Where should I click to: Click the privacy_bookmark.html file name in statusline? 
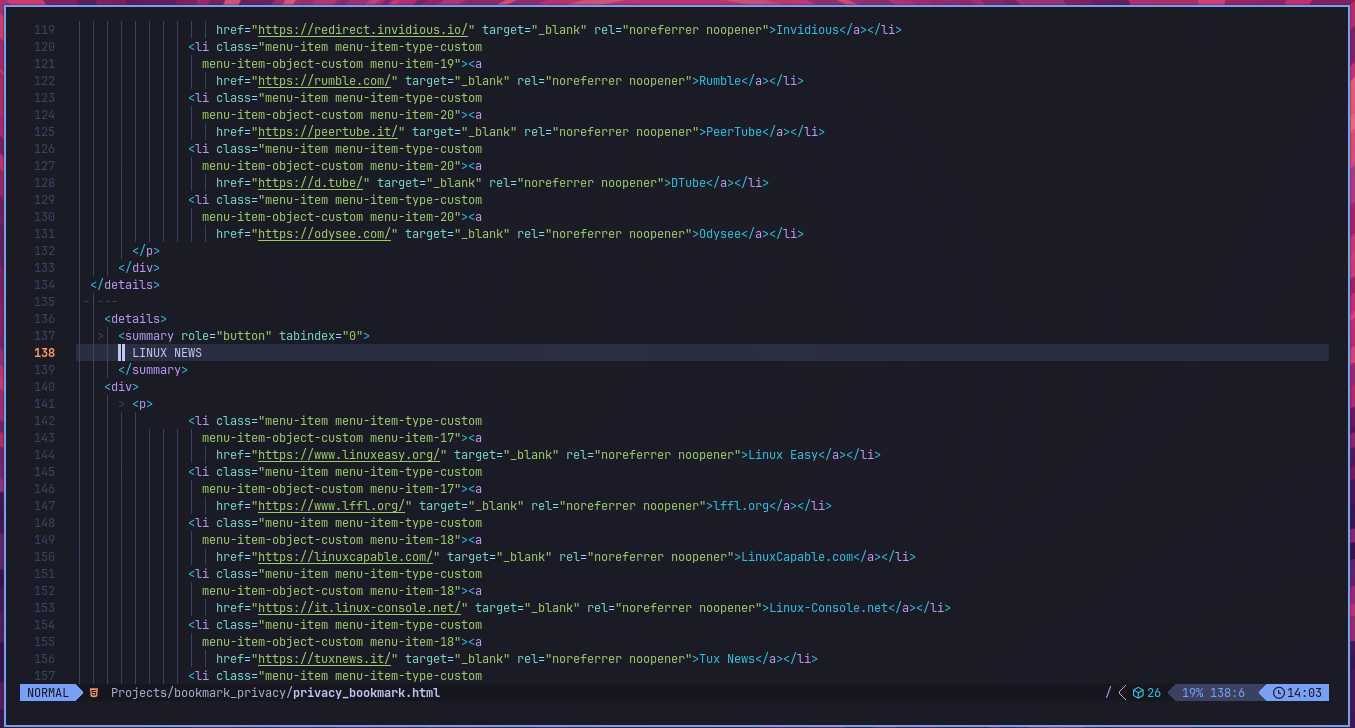(366, 693)
